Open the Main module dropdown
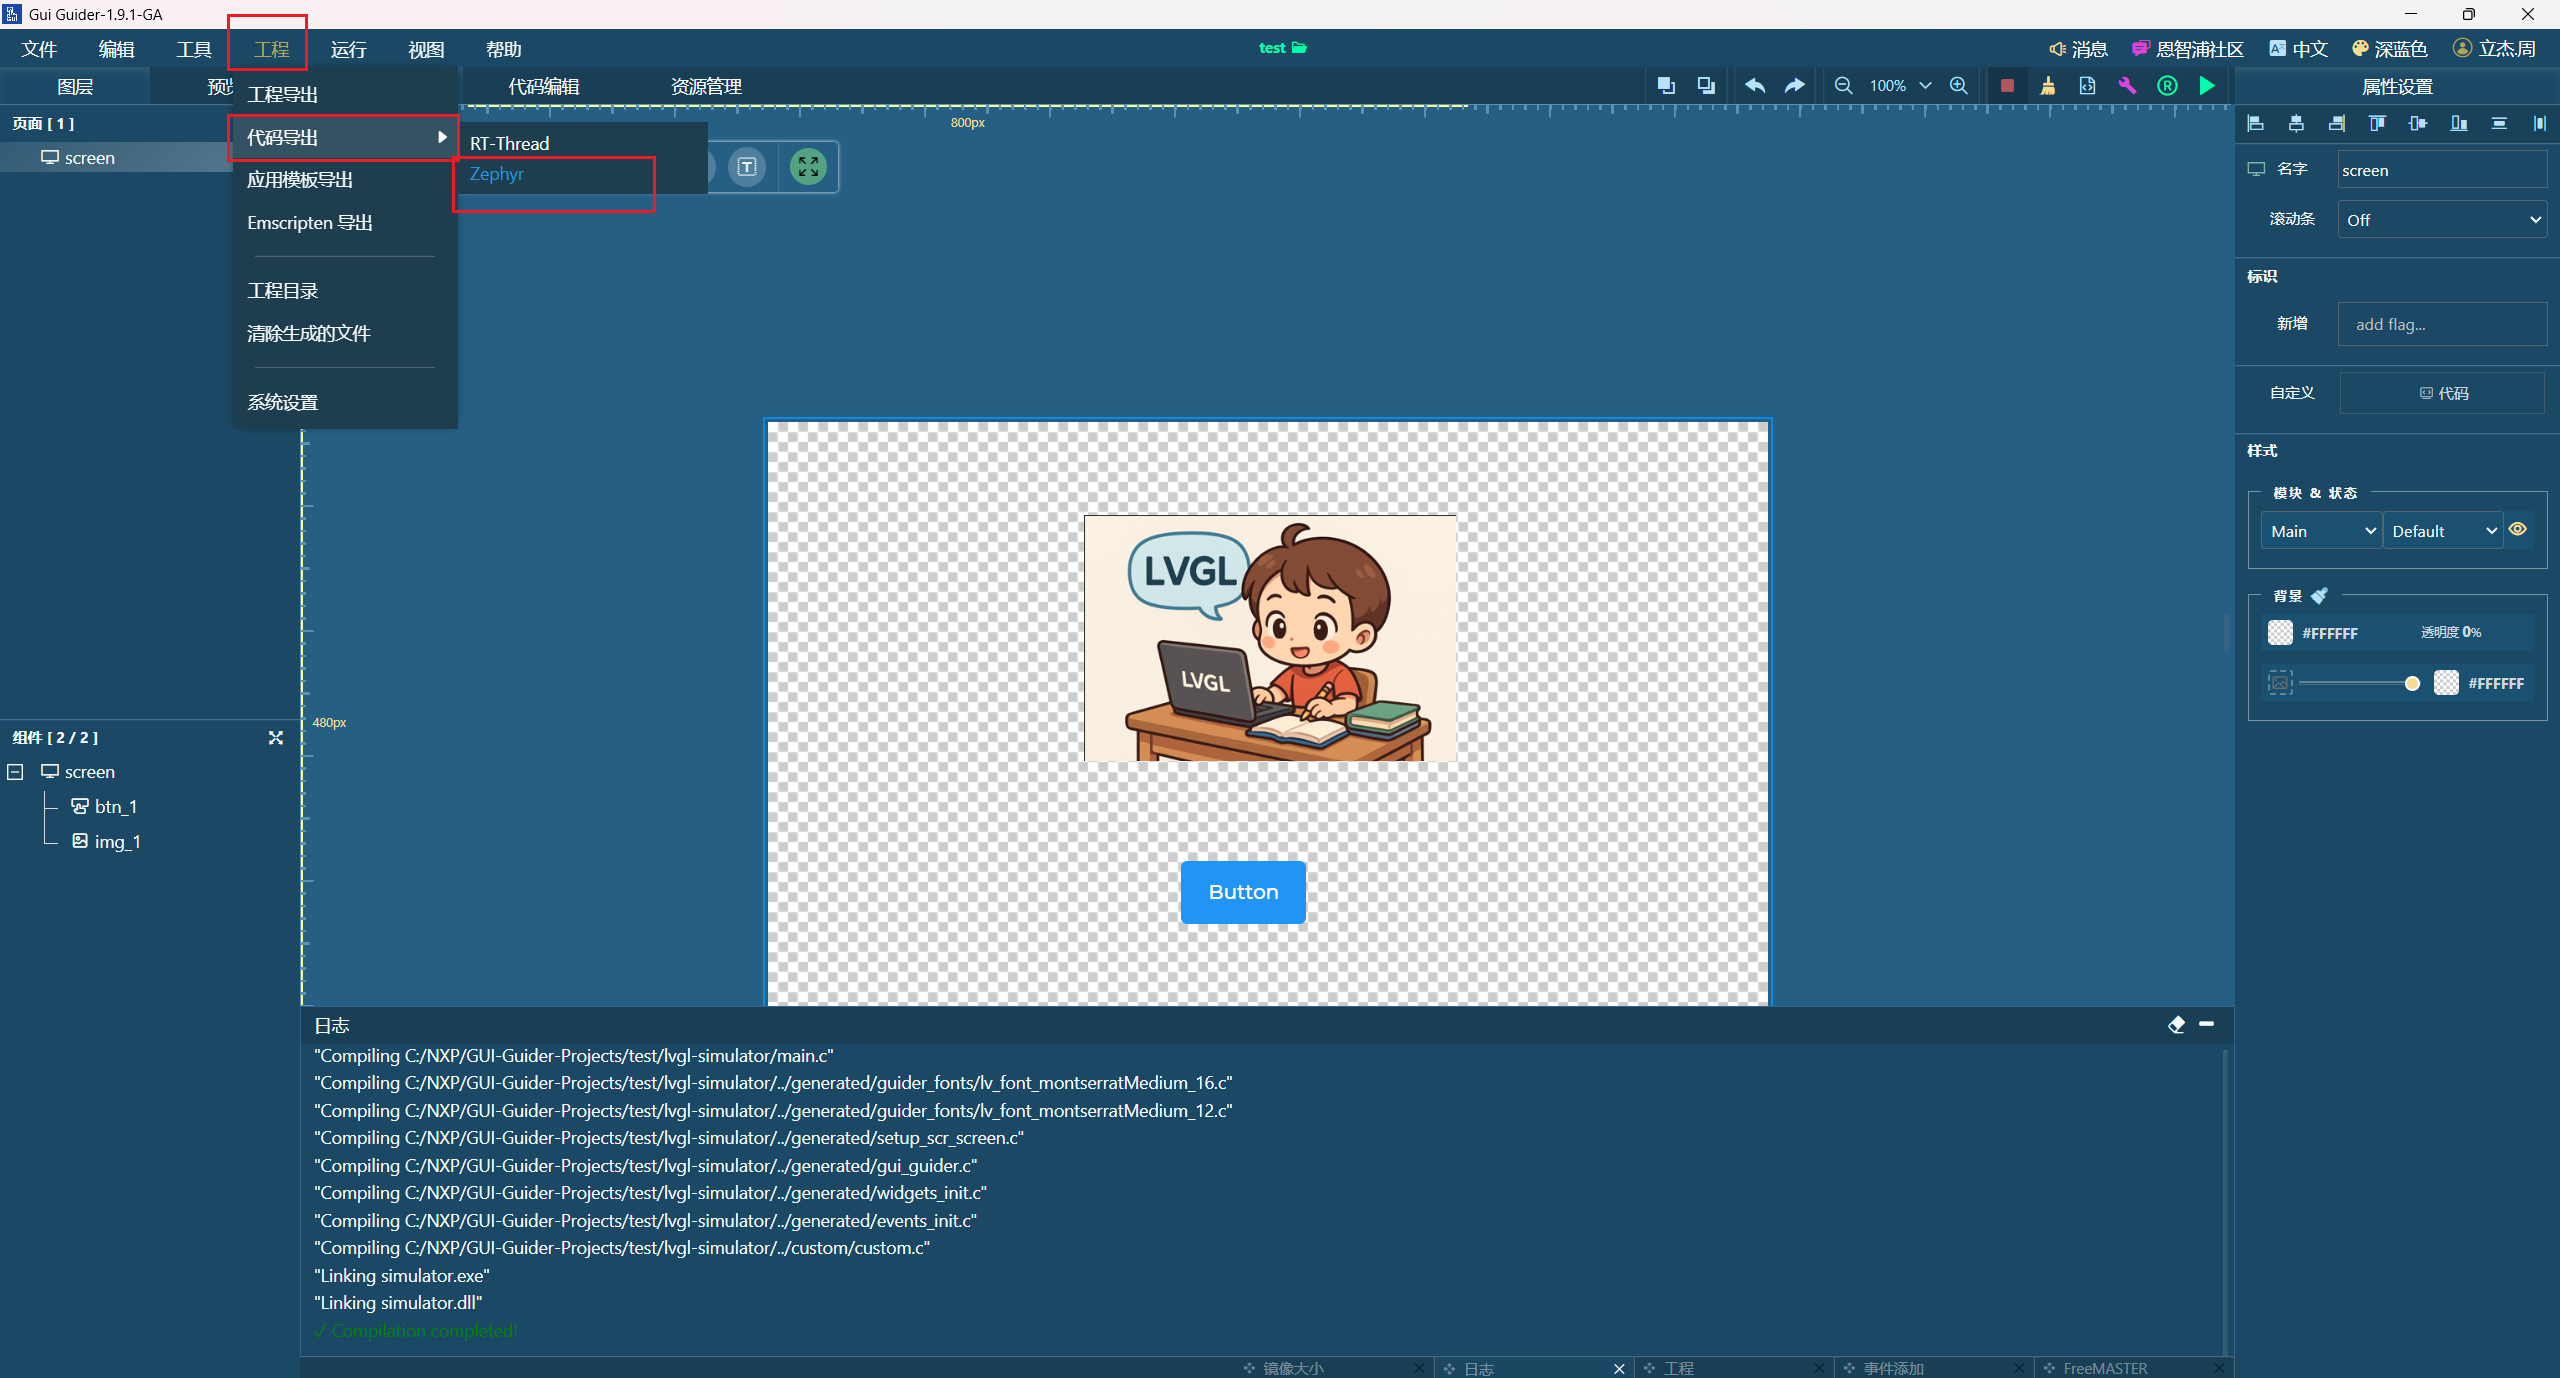Image resolution: width=2560 pixels, height=1378 pixels. point(2321,531)
